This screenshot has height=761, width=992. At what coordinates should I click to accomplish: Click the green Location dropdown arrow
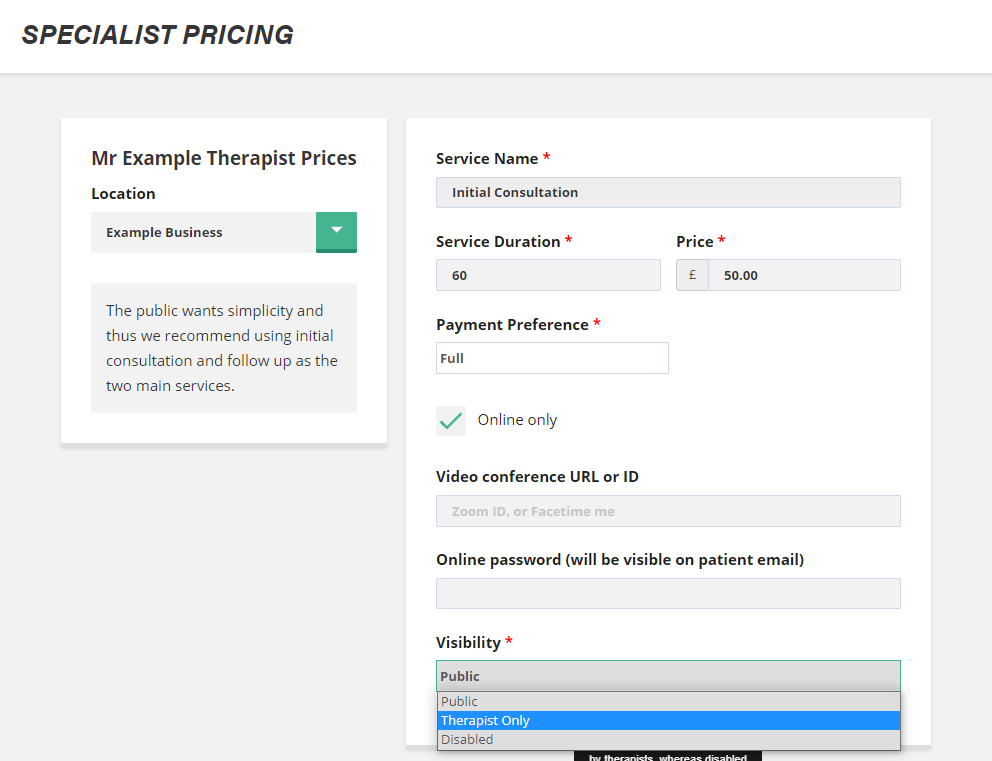(336, 231)
